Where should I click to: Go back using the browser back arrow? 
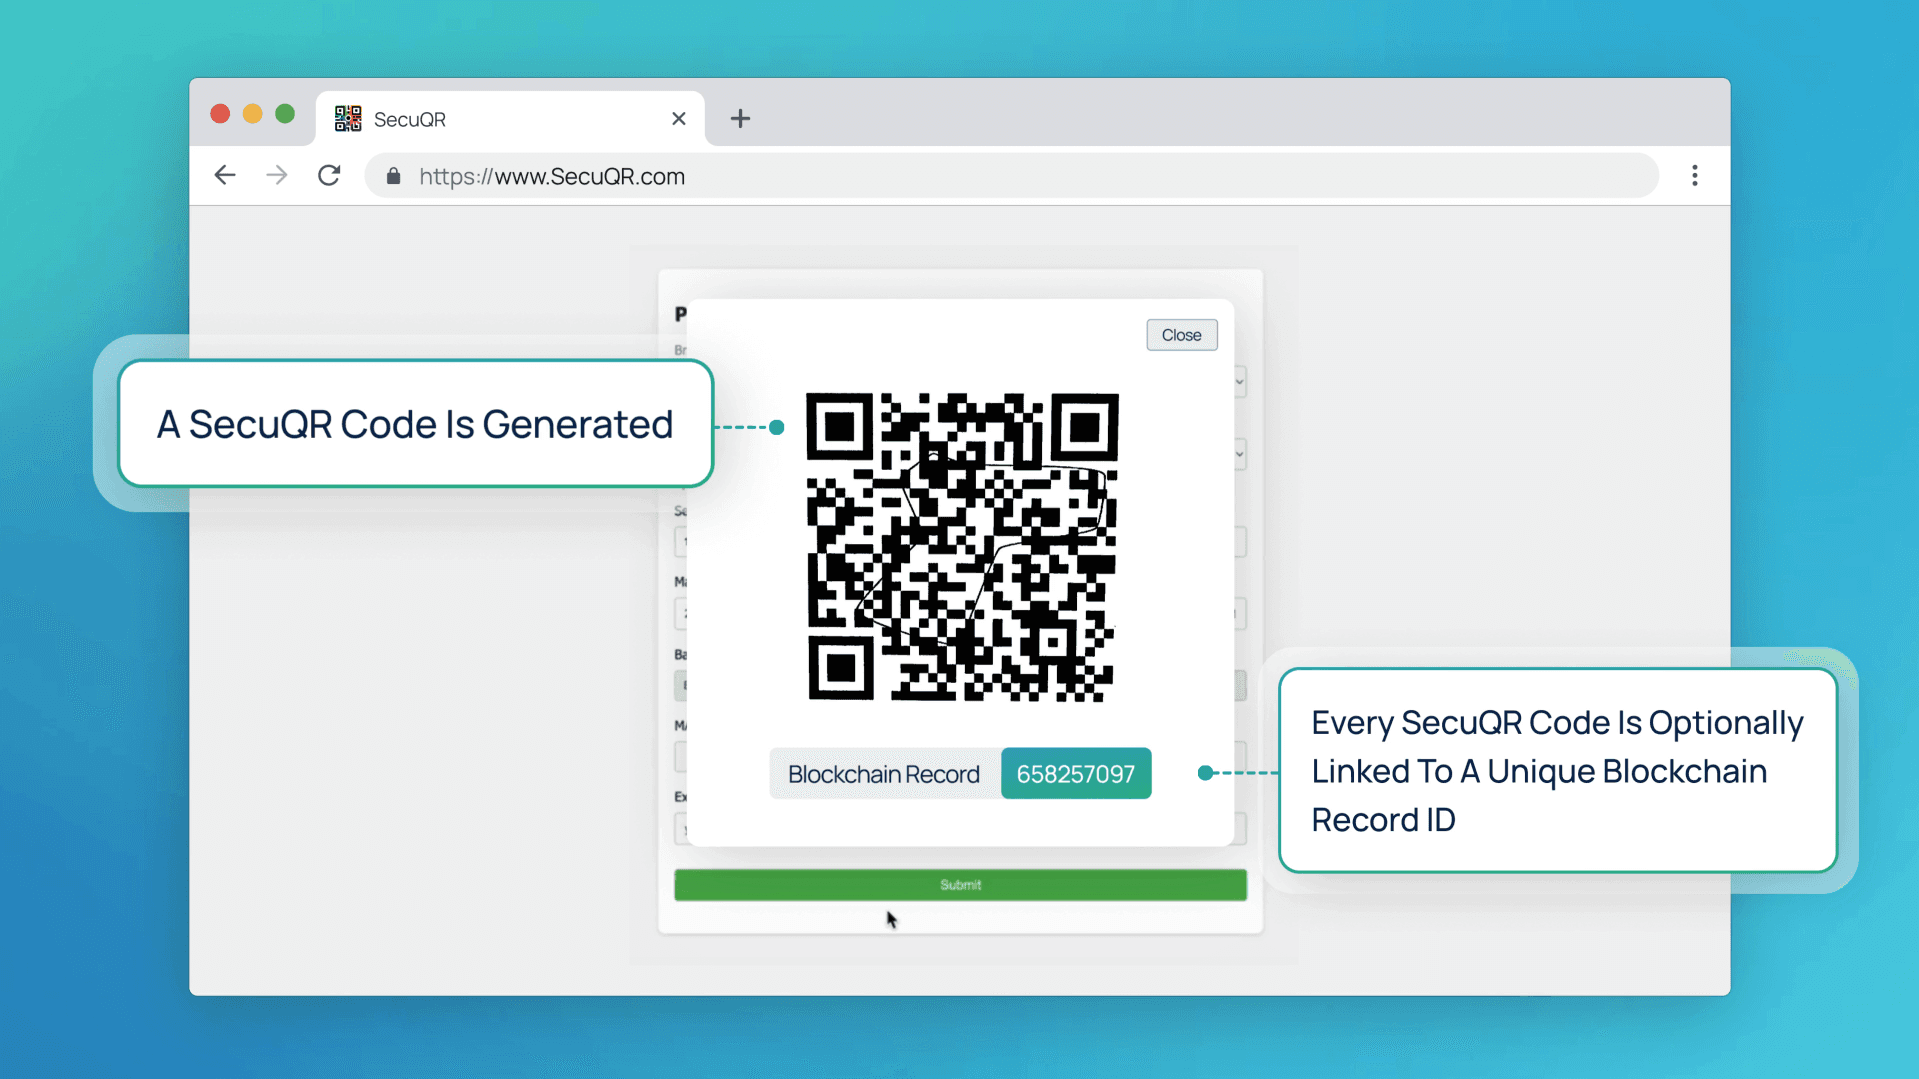point(225,176)
